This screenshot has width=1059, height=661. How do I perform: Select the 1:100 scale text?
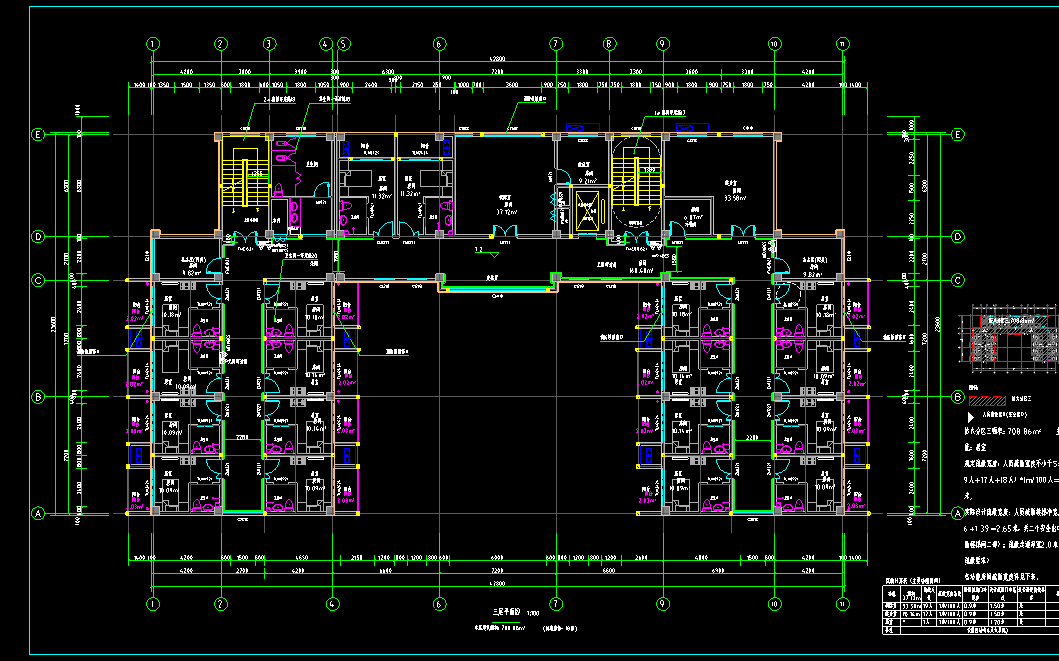point(534,614)
